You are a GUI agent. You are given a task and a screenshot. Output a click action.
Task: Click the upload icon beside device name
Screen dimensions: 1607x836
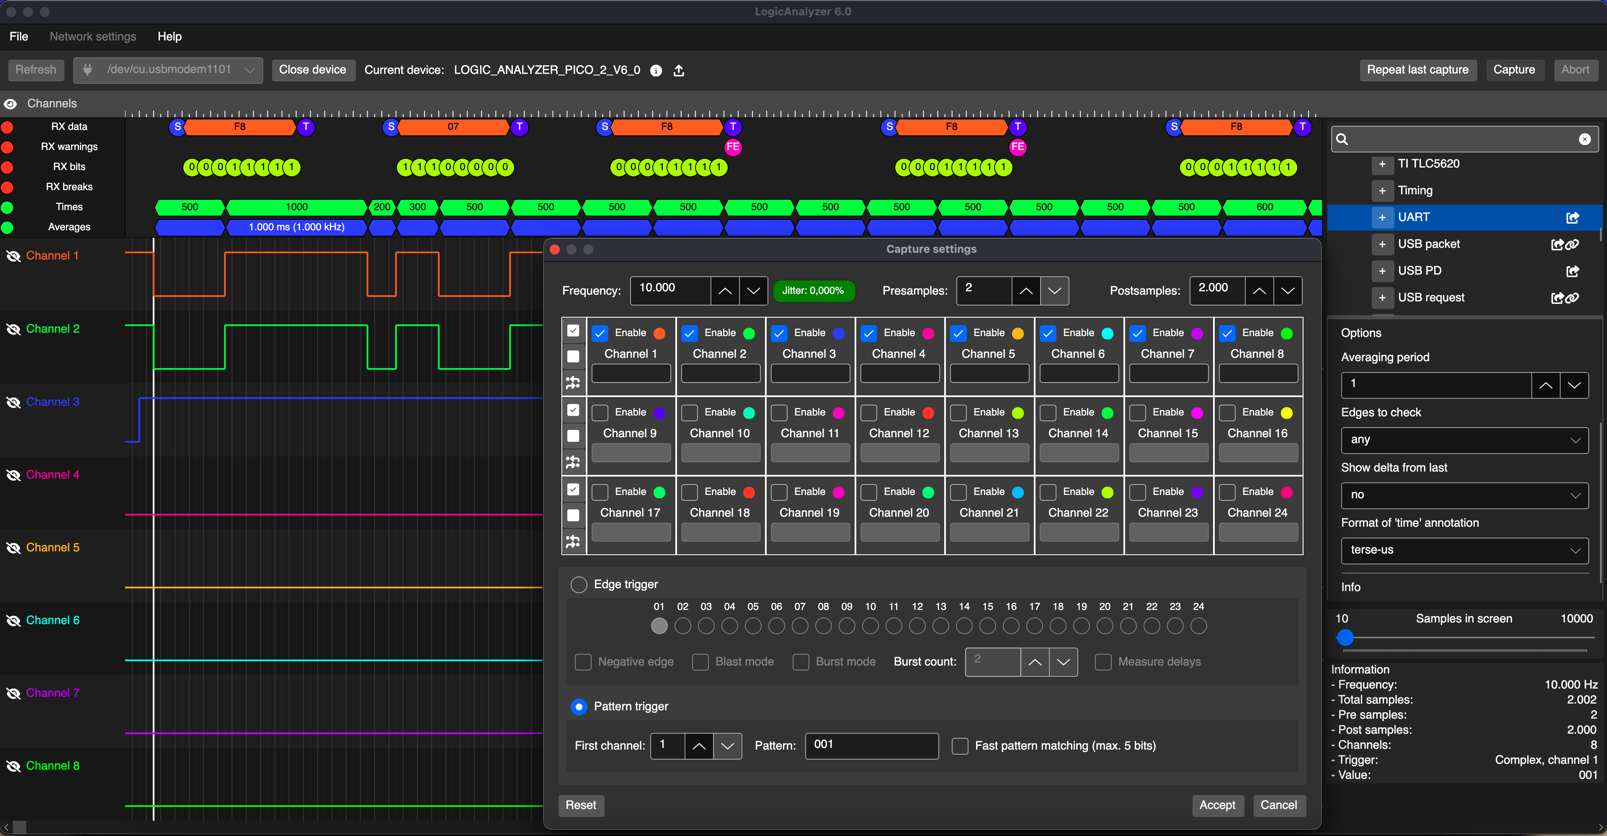tap(679, 71)
